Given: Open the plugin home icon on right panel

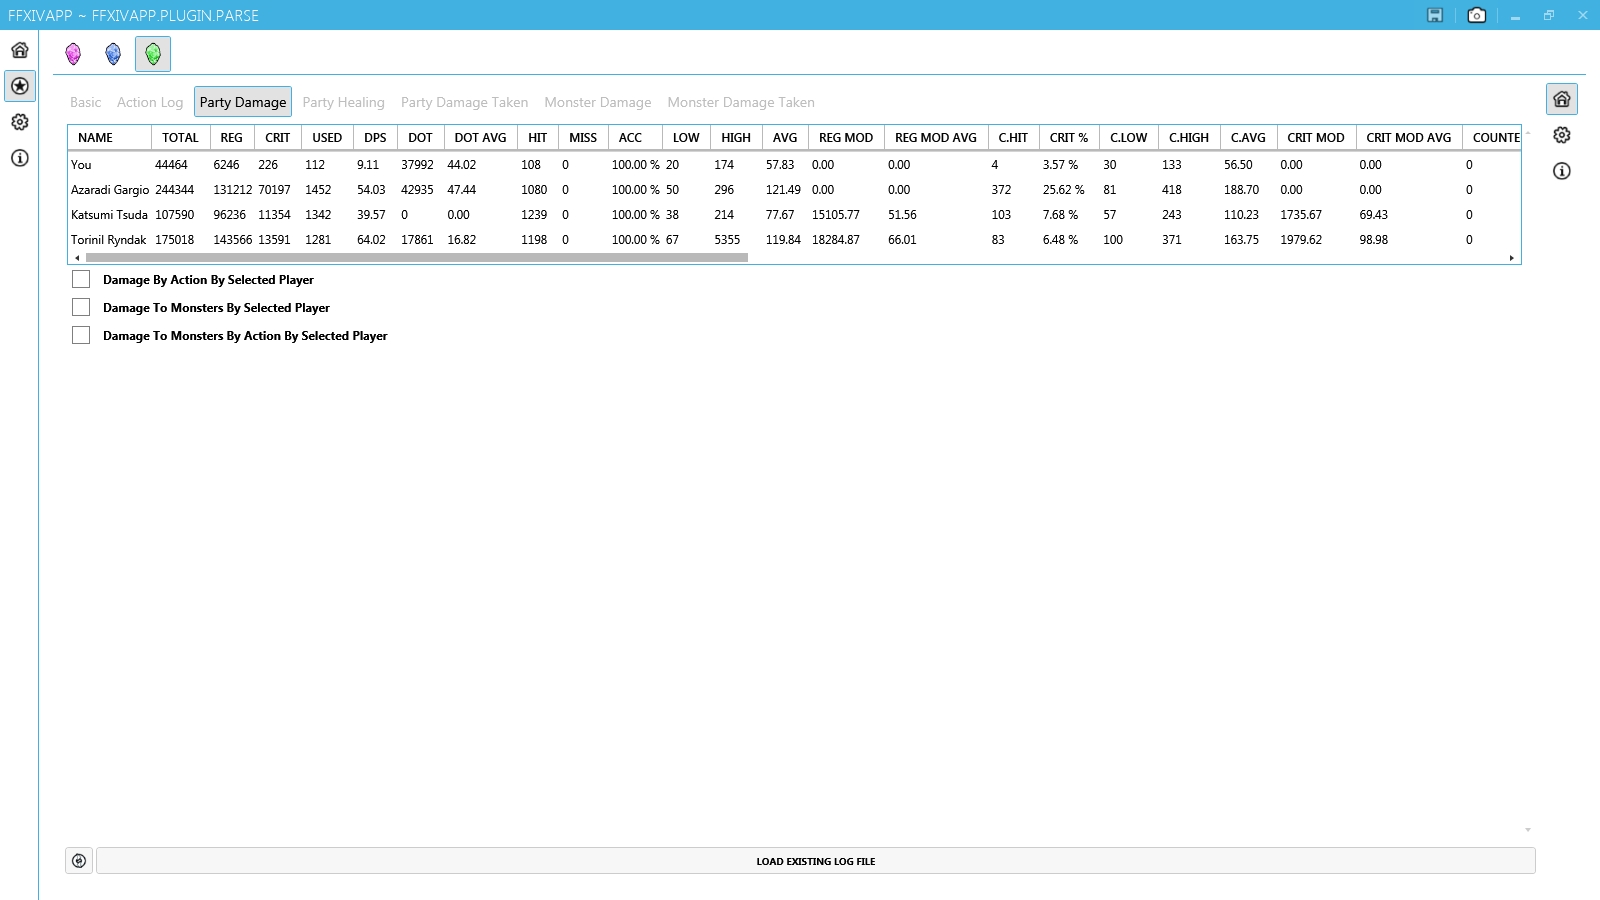Looking at the screenshot, I should 1561,99.
